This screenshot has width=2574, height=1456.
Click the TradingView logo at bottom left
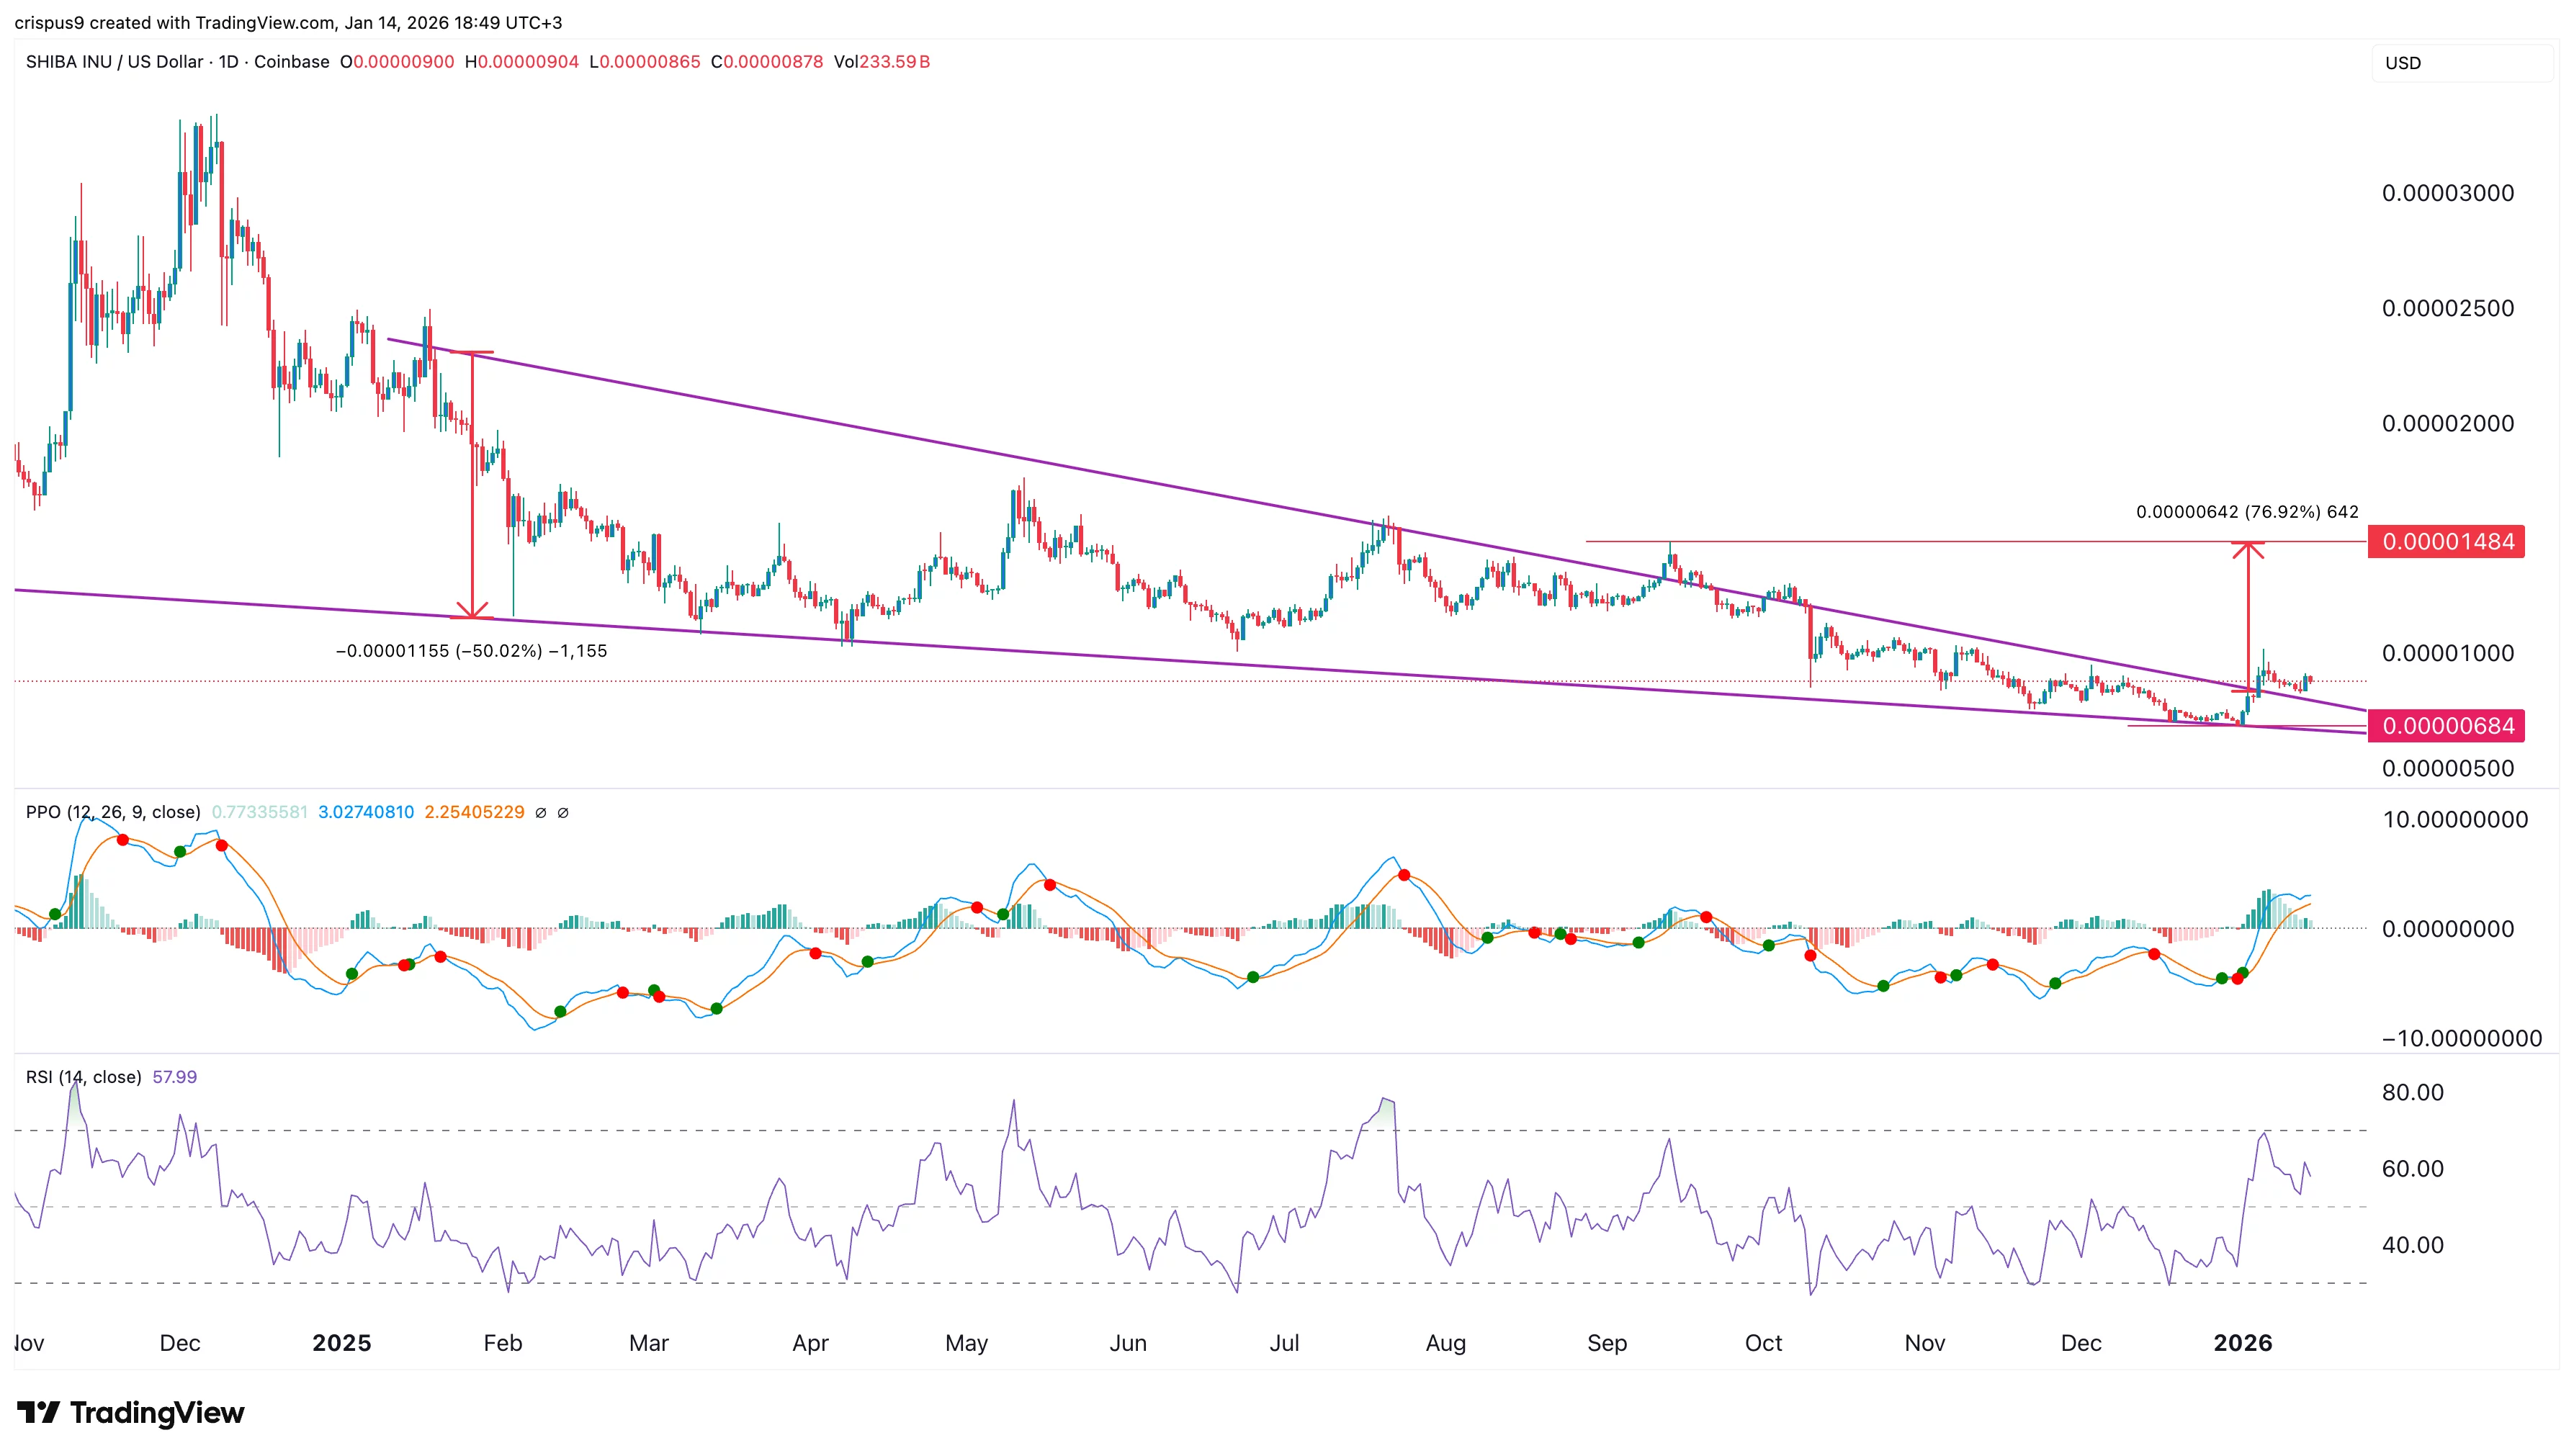coord(130,1412)
